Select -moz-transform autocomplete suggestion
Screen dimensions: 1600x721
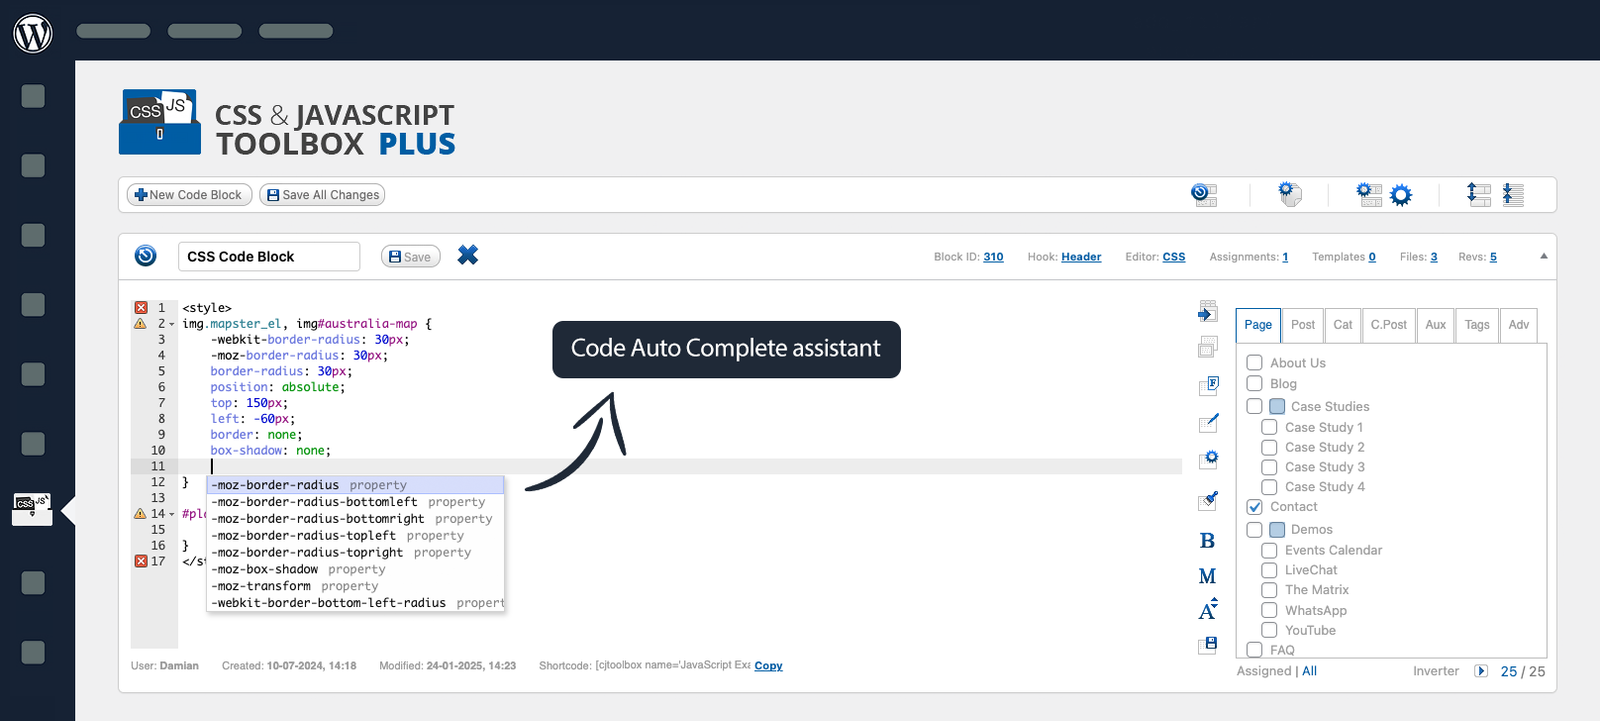355,586
